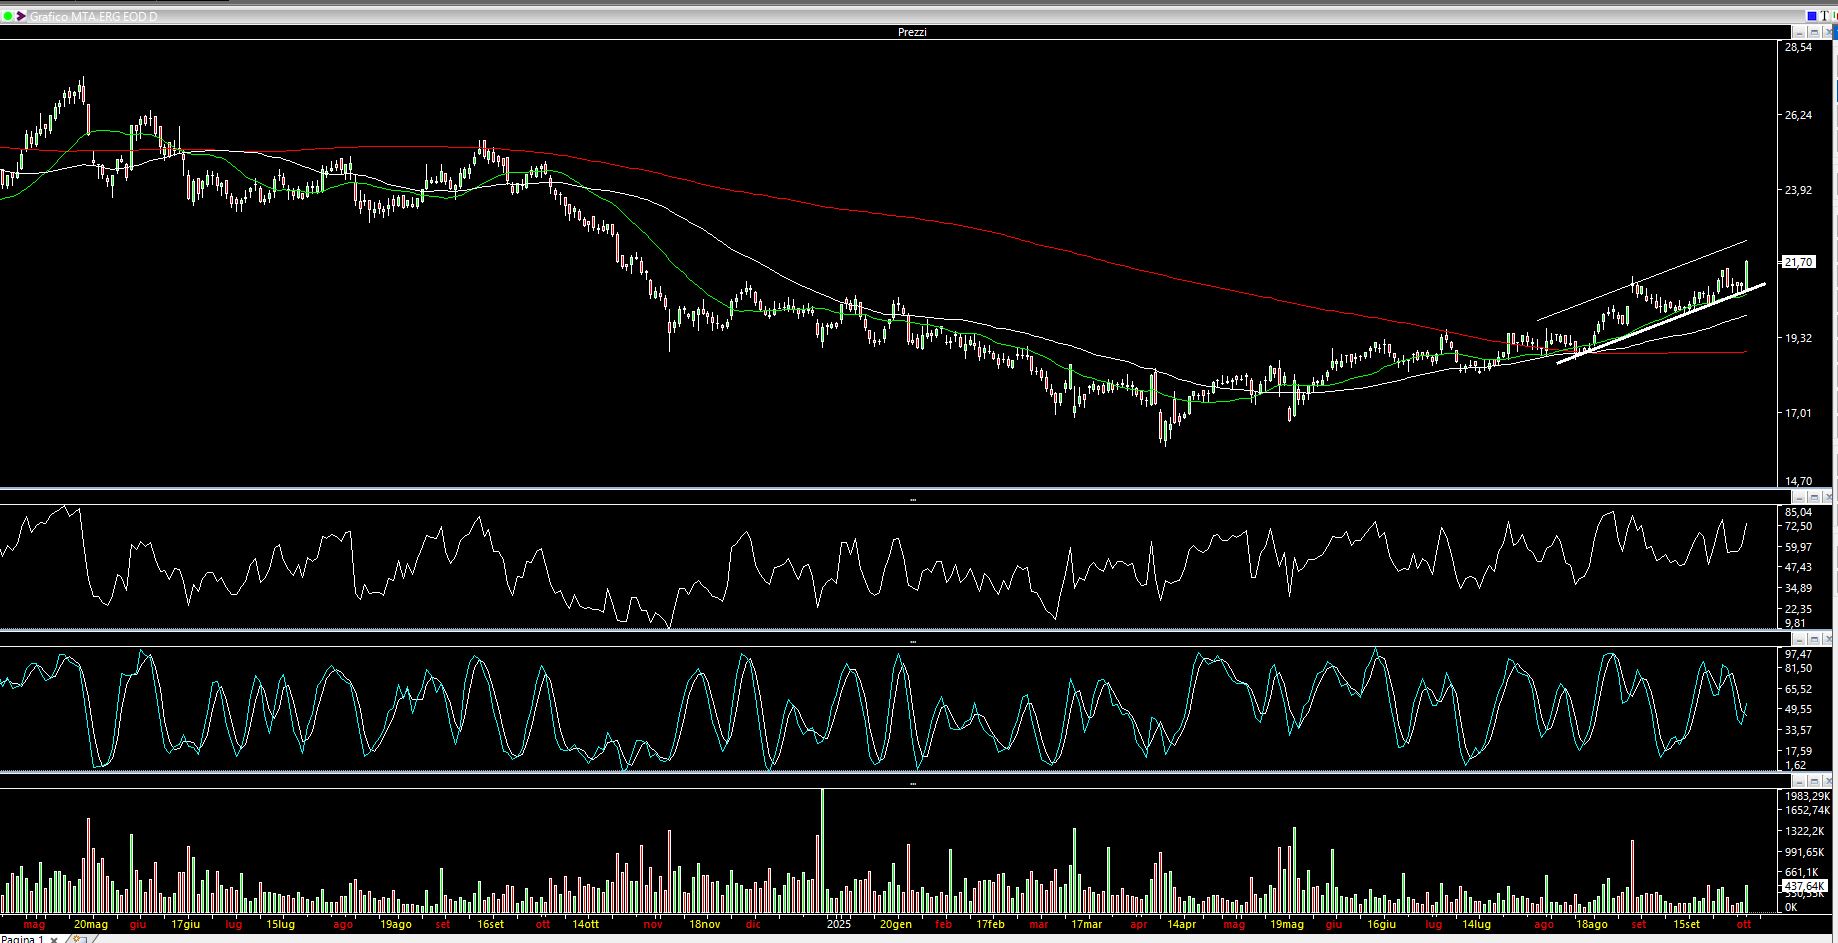The image size is (1838, 943).
Task: Select the thick white trendline on the chart
Action: [1660, 323]
